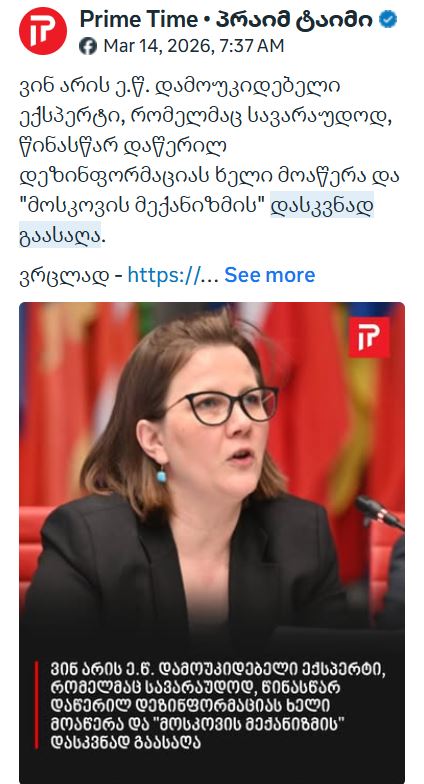424x784 pixels.
Task: Open the Prime Time page name
Action: [138, 20]
